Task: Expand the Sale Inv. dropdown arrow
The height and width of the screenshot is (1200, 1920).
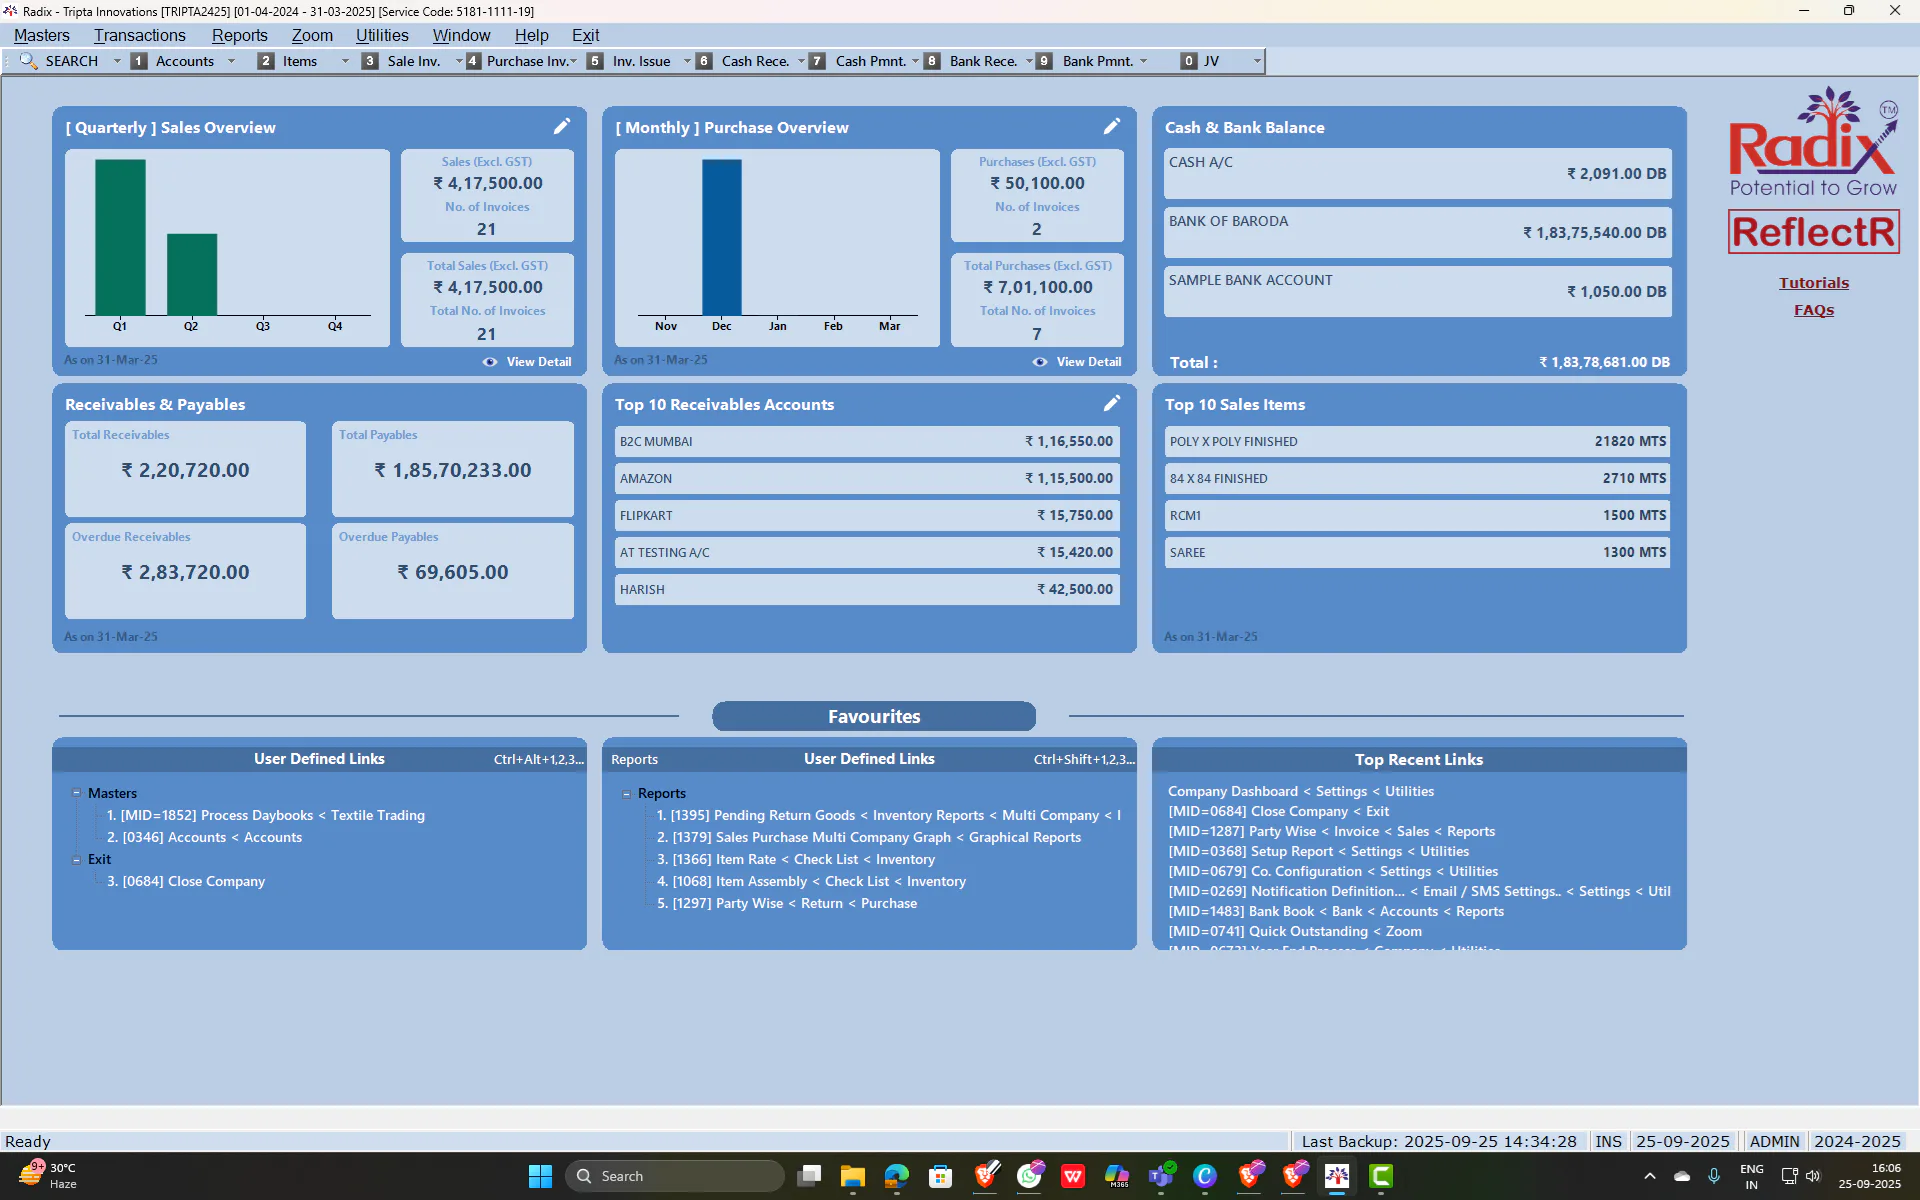Action: point(458,61)
